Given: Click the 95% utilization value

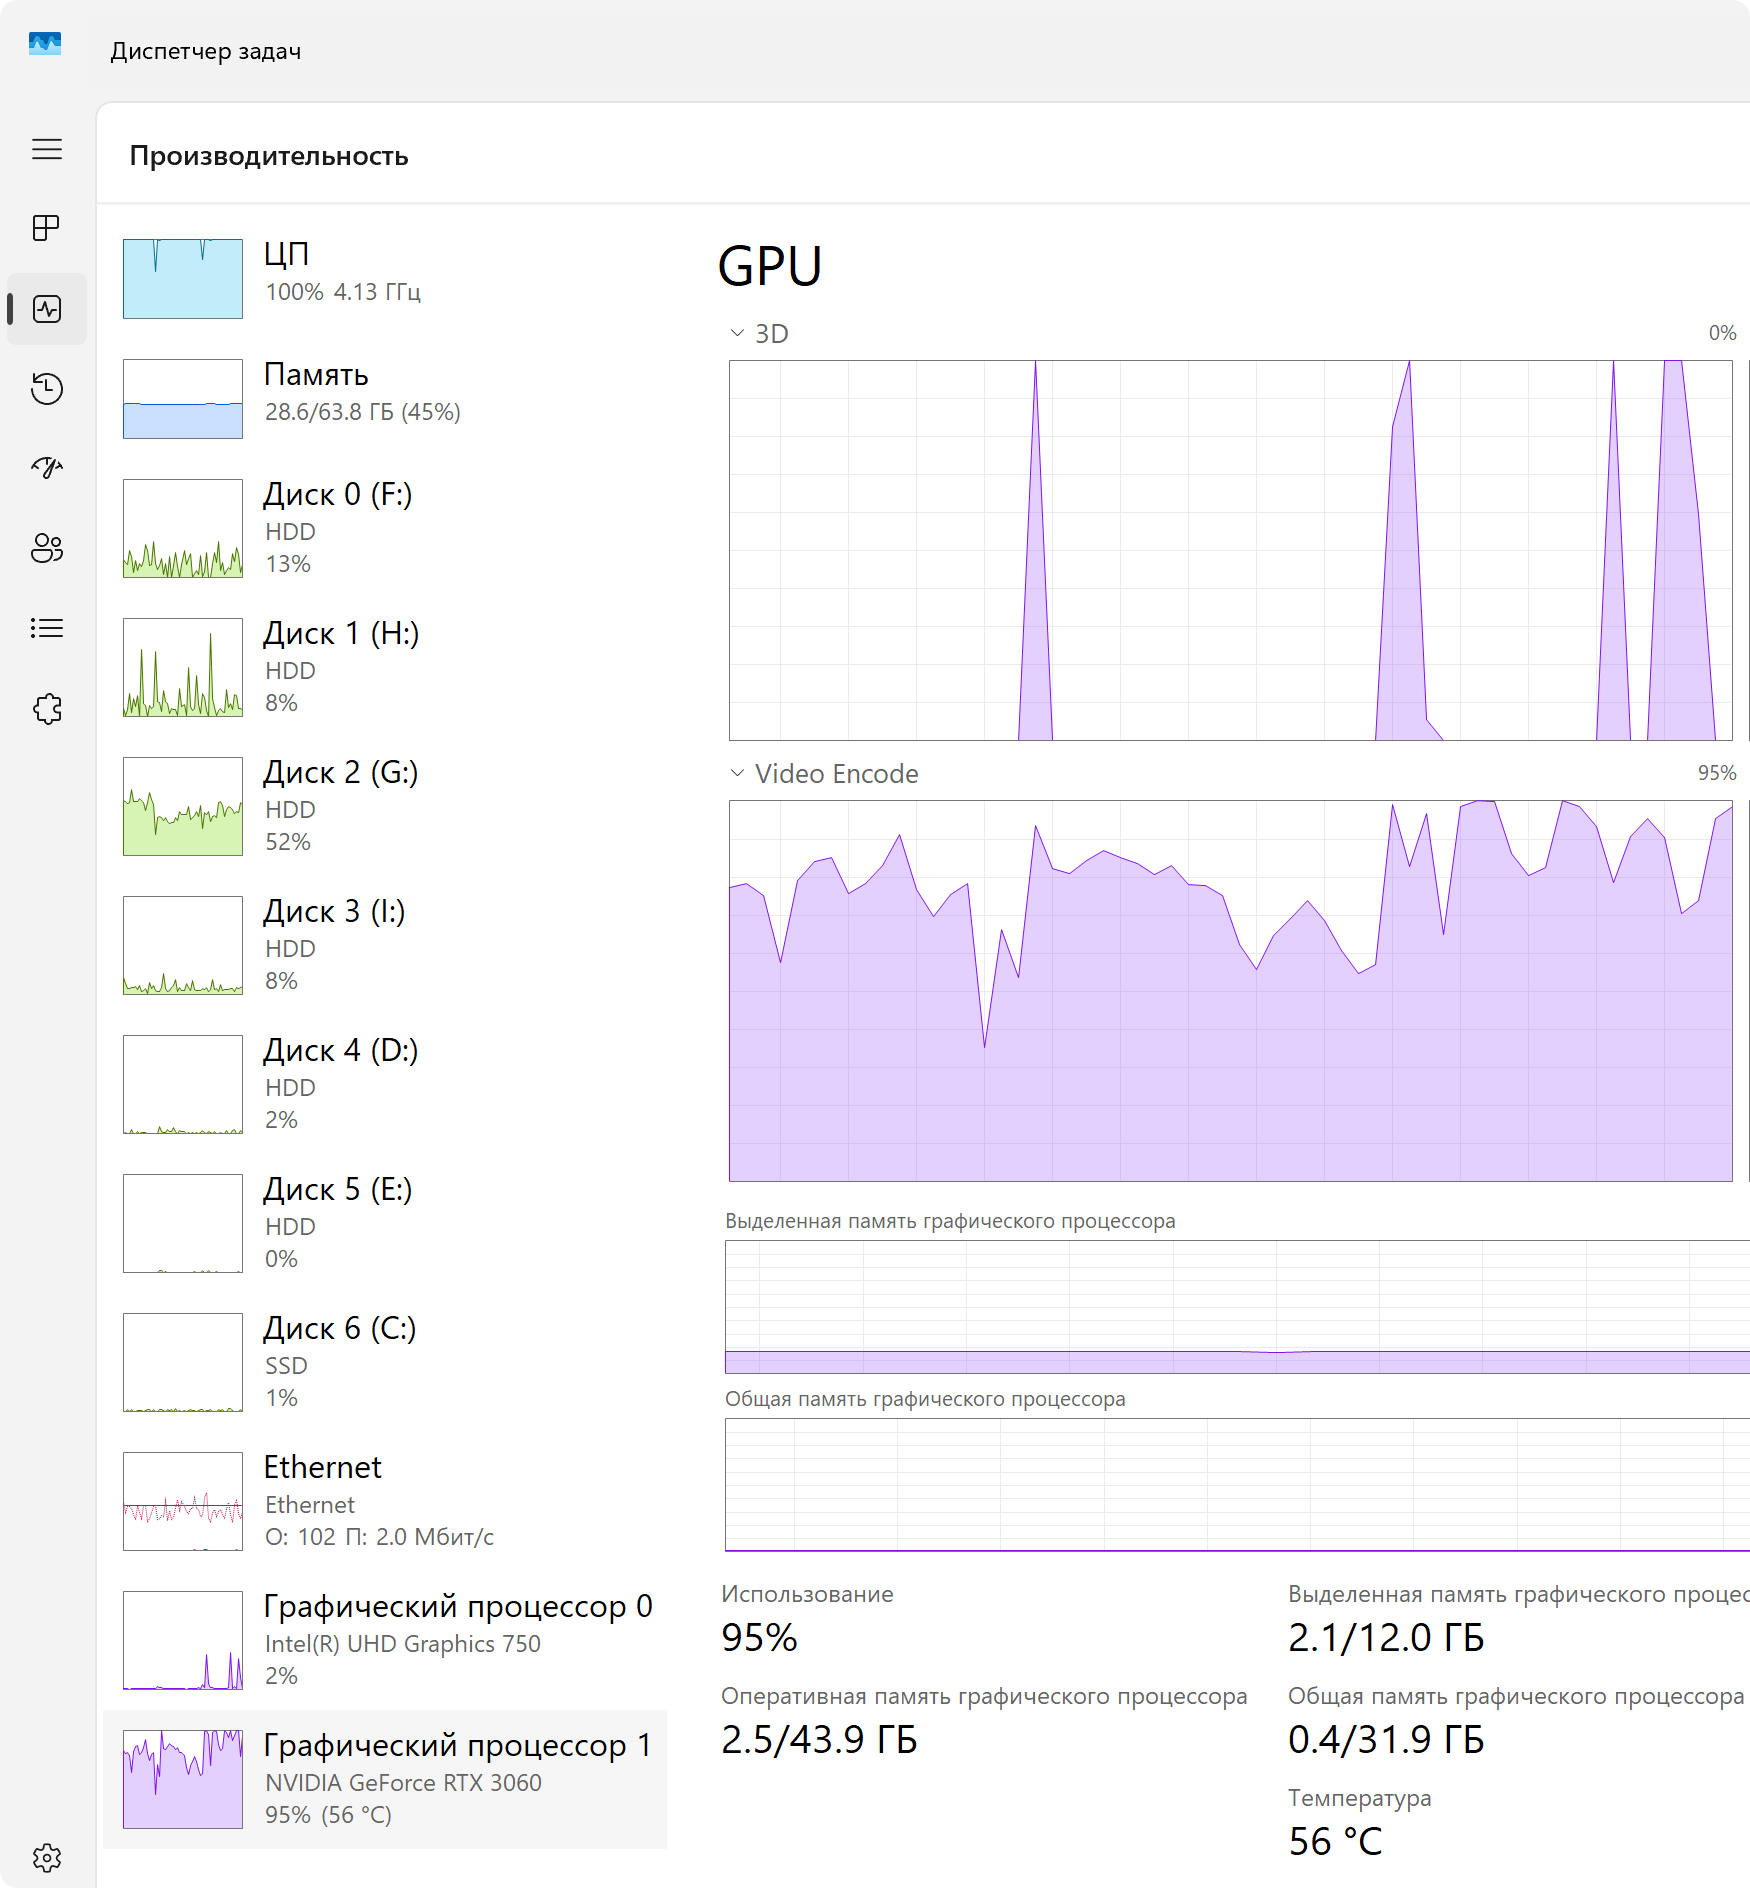Looking at the screenshot, I should (760, 1638).
